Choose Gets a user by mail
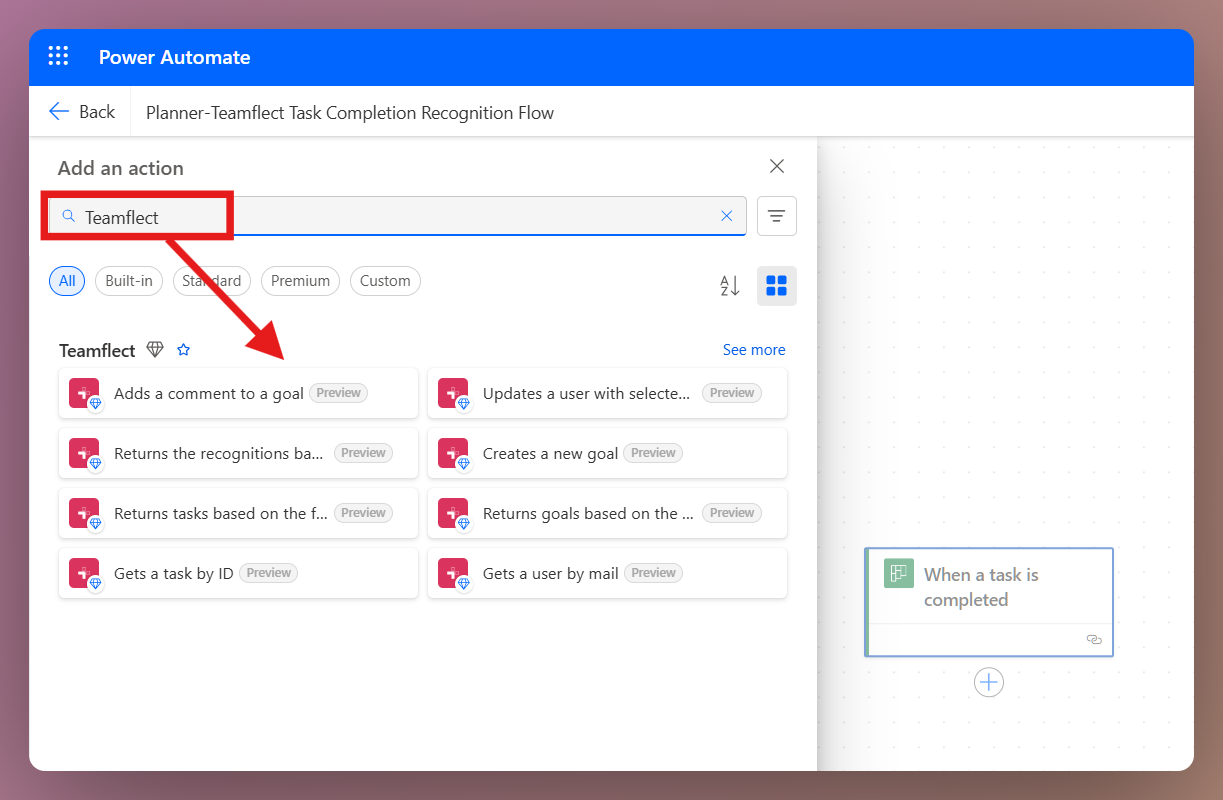1223x800 pixels. pos(607,573)
